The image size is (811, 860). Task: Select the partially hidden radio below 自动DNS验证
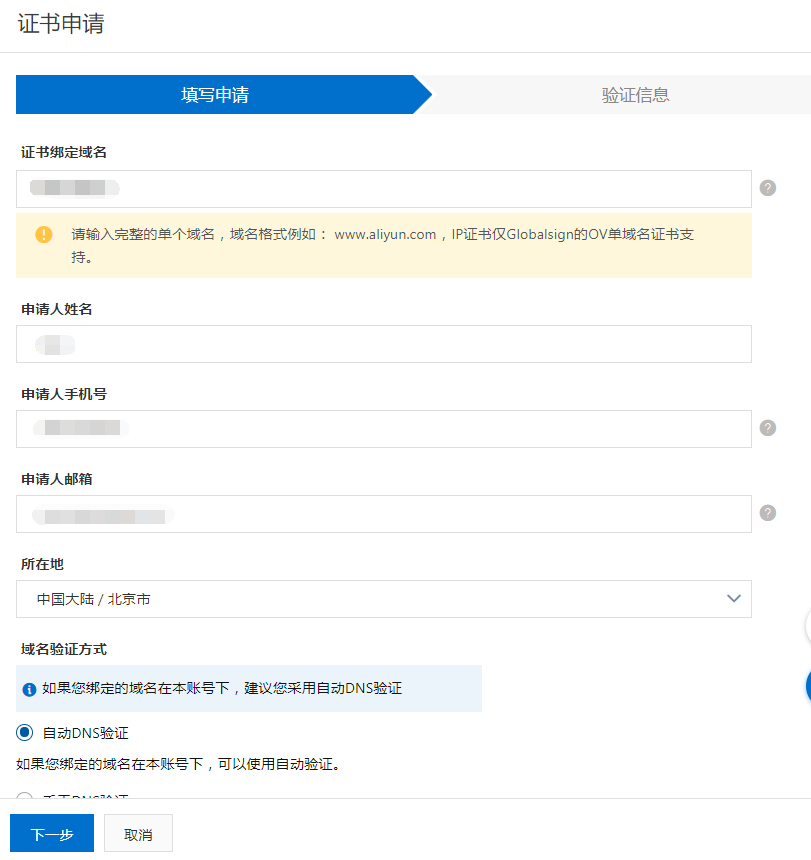click(x=25, y=796)
